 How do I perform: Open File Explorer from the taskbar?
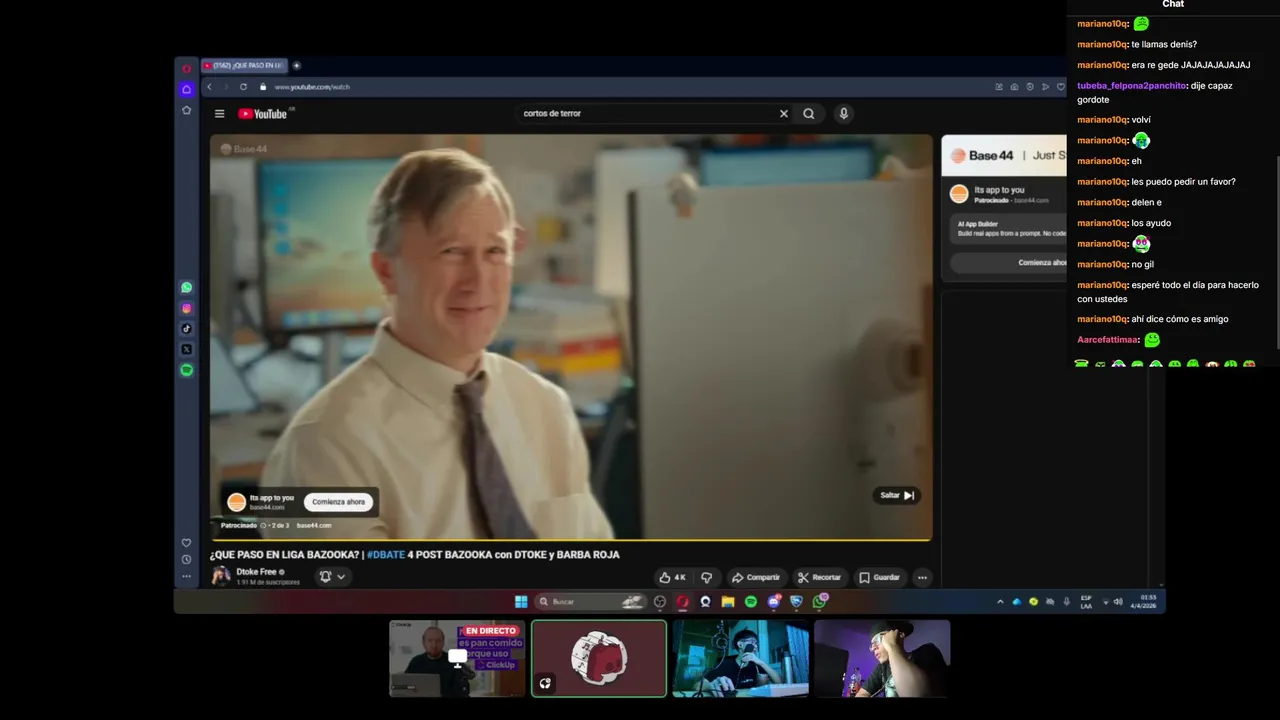pyautogui.click(x=728, y=602)
